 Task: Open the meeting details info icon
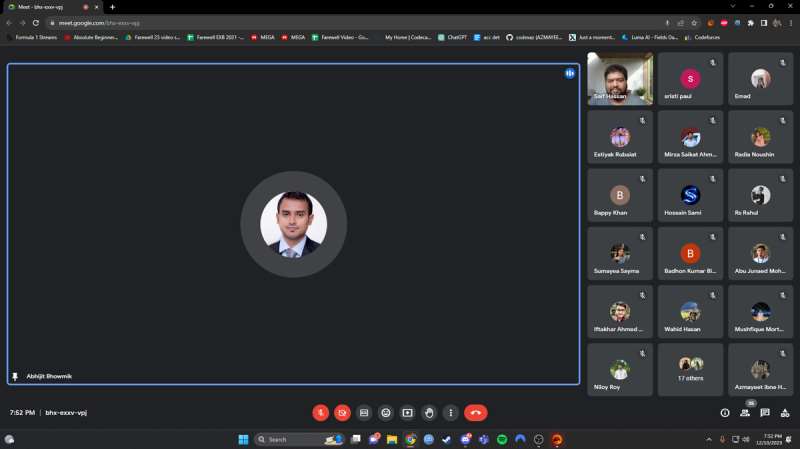click(x=724, y=413)
